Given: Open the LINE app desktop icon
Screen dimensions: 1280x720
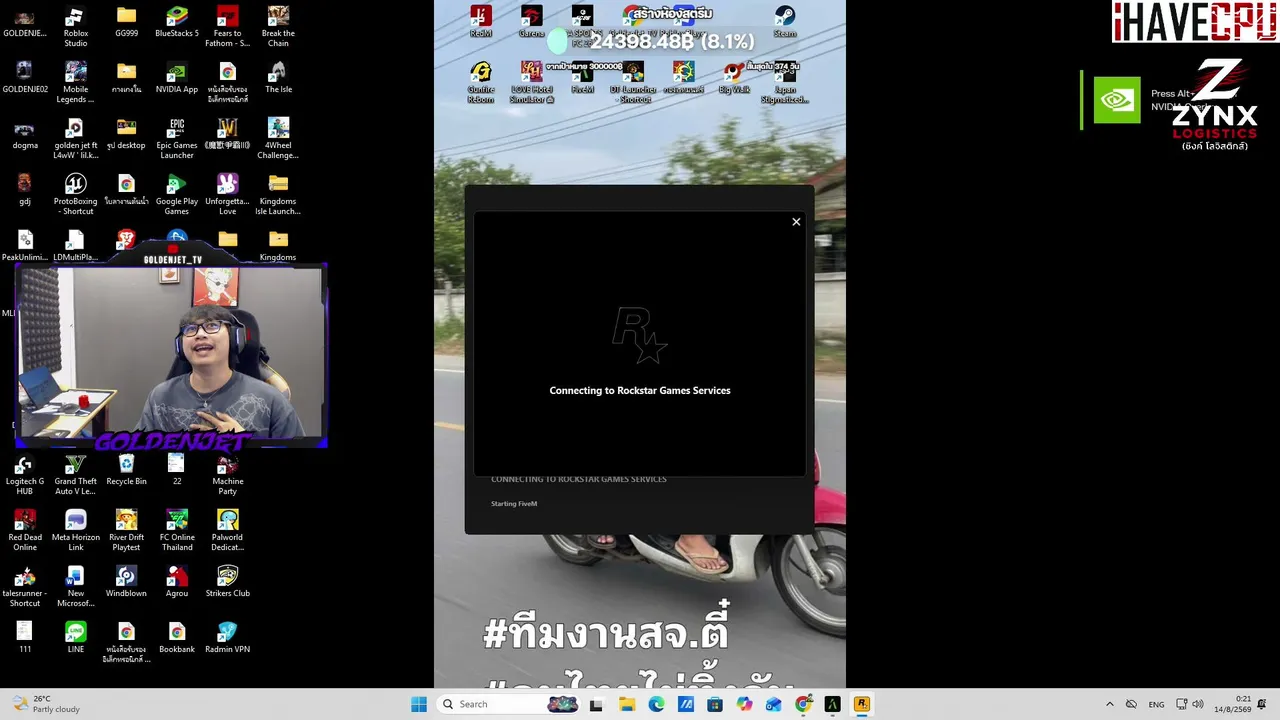Looking at the screenshot, I should pyautogui.click(x=75, y=638).
